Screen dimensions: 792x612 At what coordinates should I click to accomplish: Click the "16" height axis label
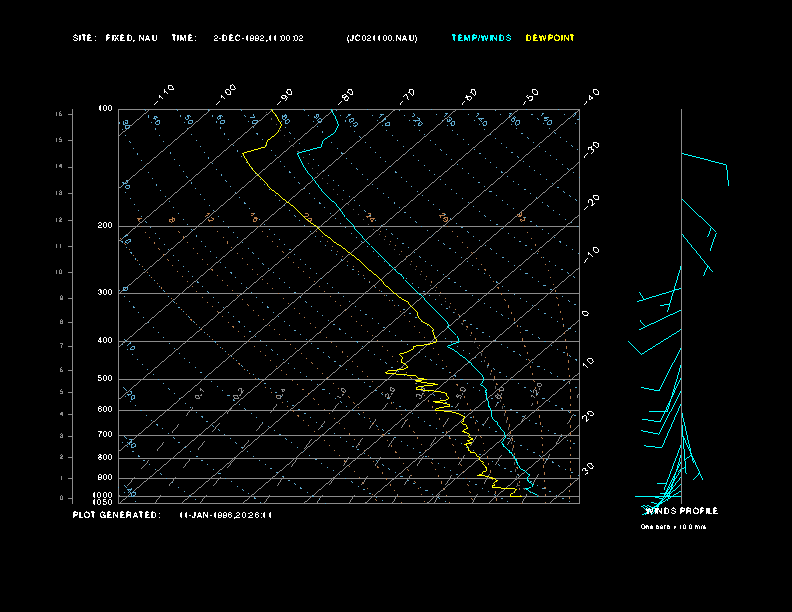59,114
